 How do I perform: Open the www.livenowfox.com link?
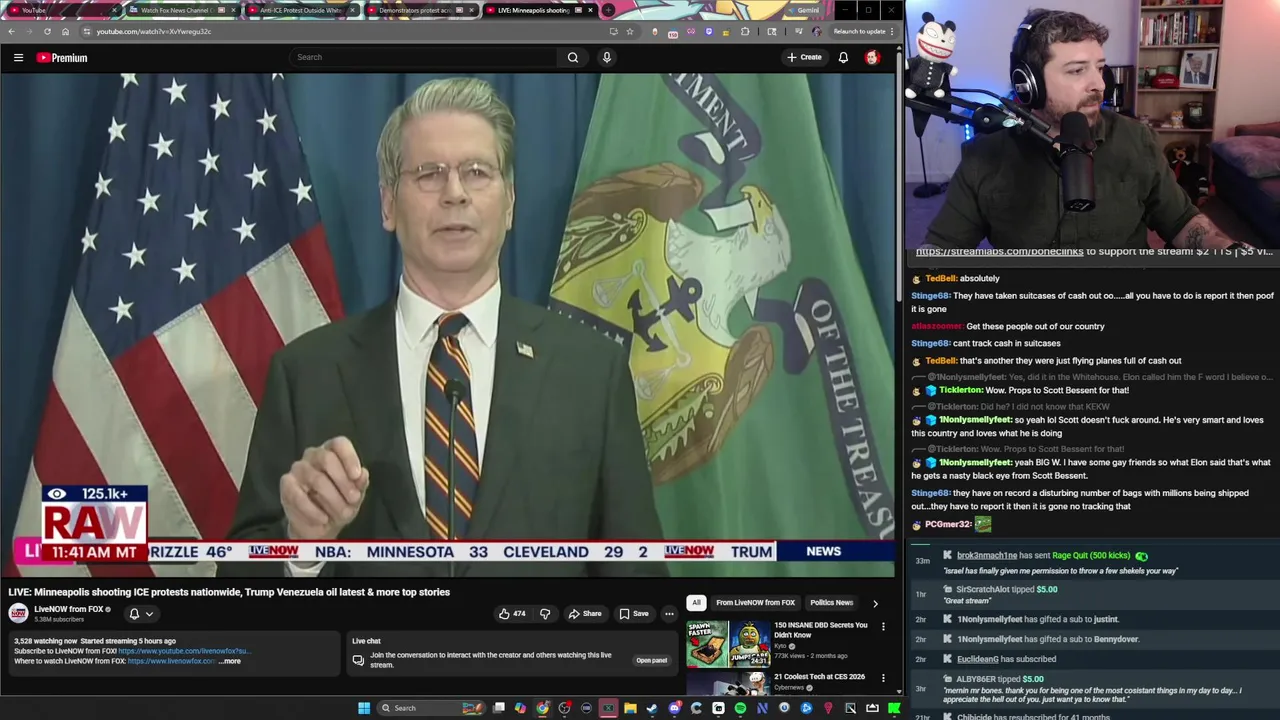click(171, 661)
